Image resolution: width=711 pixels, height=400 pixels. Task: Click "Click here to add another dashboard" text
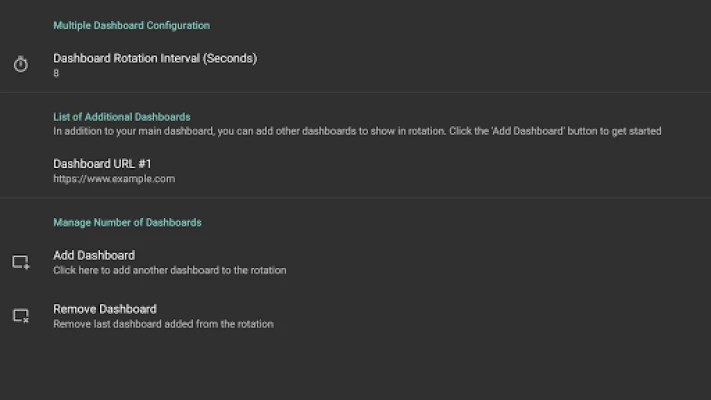pos(169,270)
